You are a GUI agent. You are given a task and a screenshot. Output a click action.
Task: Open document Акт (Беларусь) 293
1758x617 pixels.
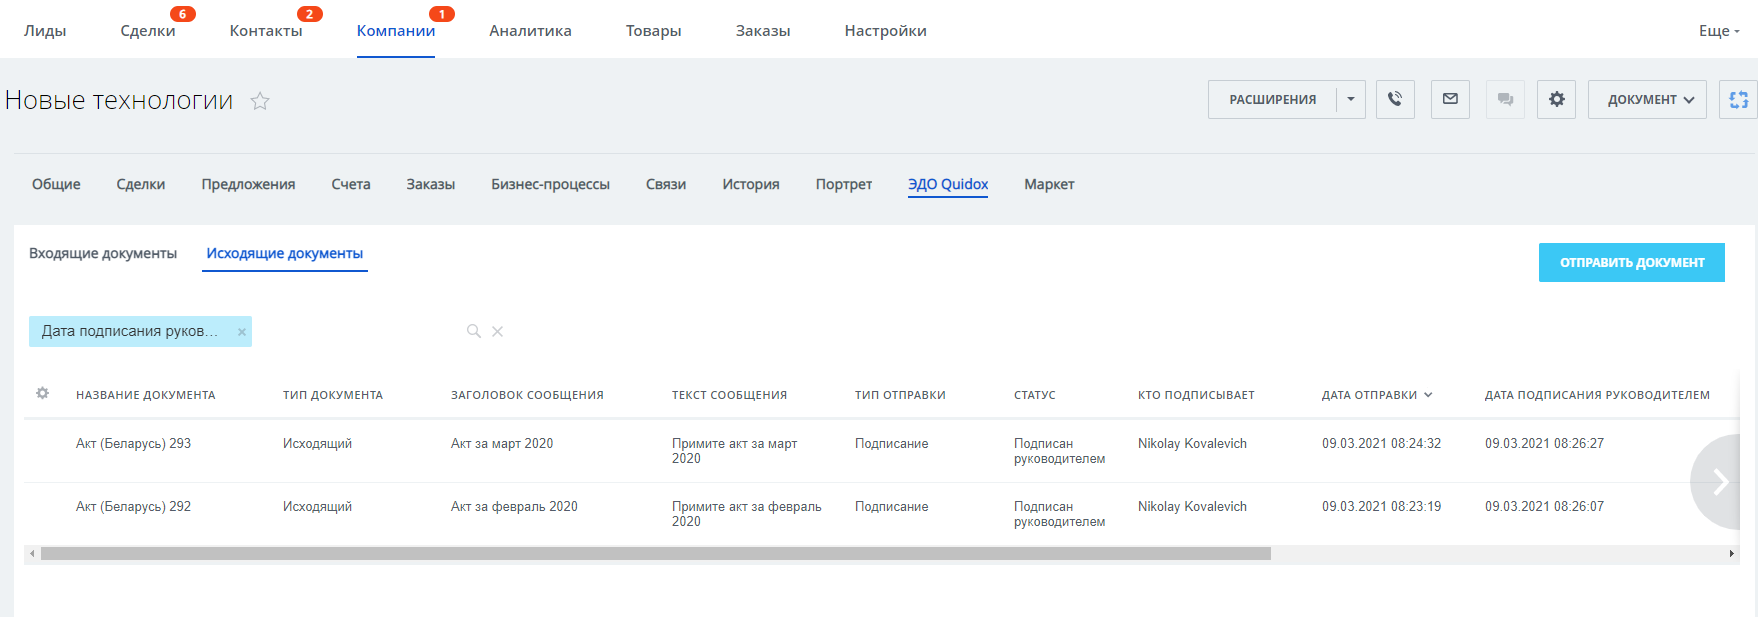[133, 443]
